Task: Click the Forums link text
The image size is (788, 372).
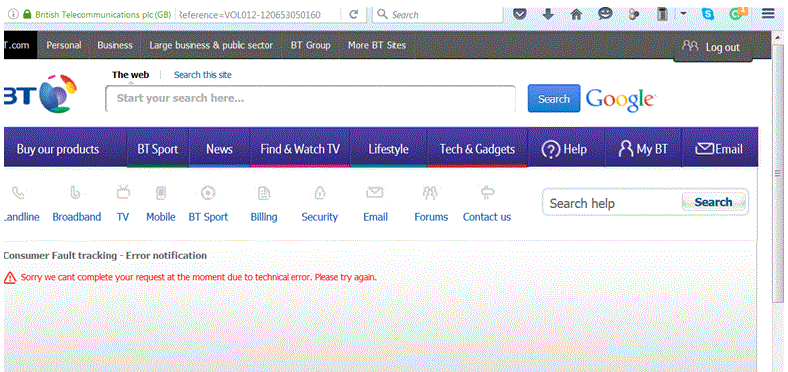Action: tap(431, 217)
